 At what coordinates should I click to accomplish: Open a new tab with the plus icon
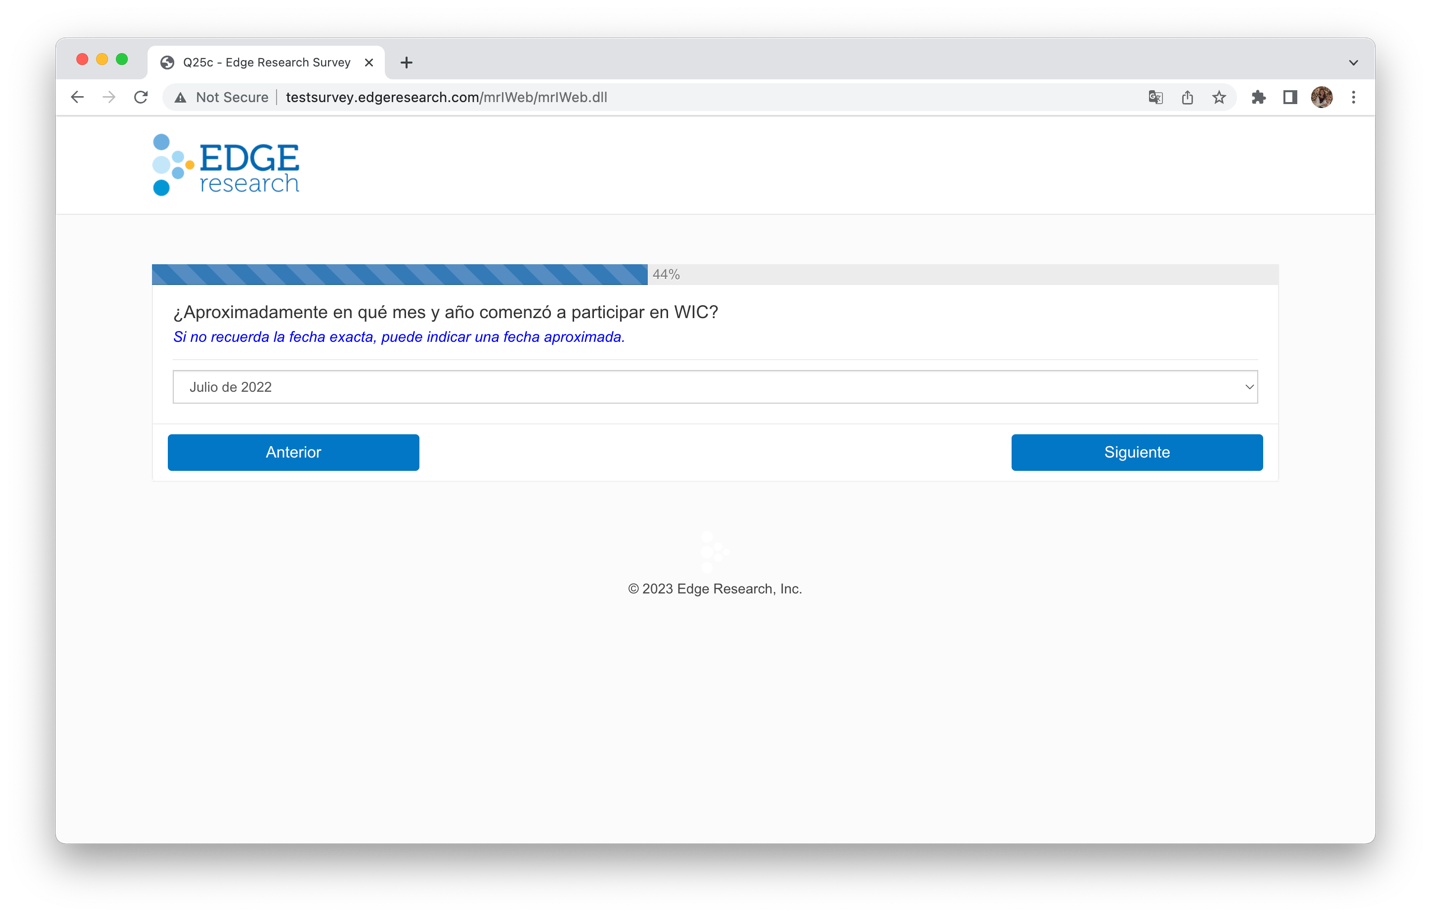point(406,62)
